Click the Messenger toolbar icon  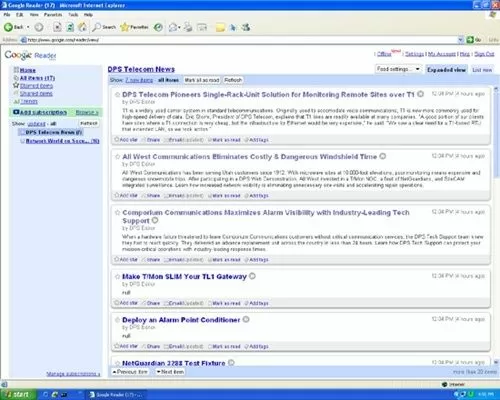(x=233, y=27)
